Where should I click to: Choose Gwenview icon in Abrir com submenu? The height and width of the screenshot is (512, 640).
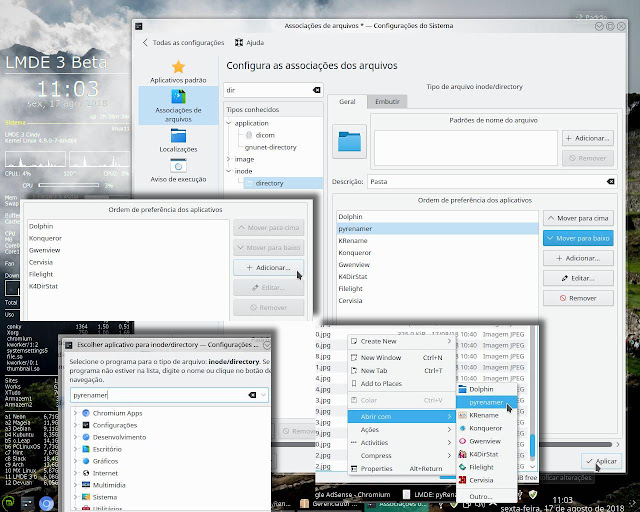point(462,441)
